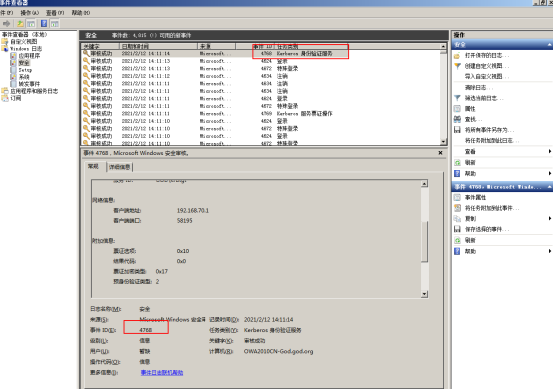Select the event row dated 14:11:12
This screenshot has width=553, height=389.
(x=261, y=76)
